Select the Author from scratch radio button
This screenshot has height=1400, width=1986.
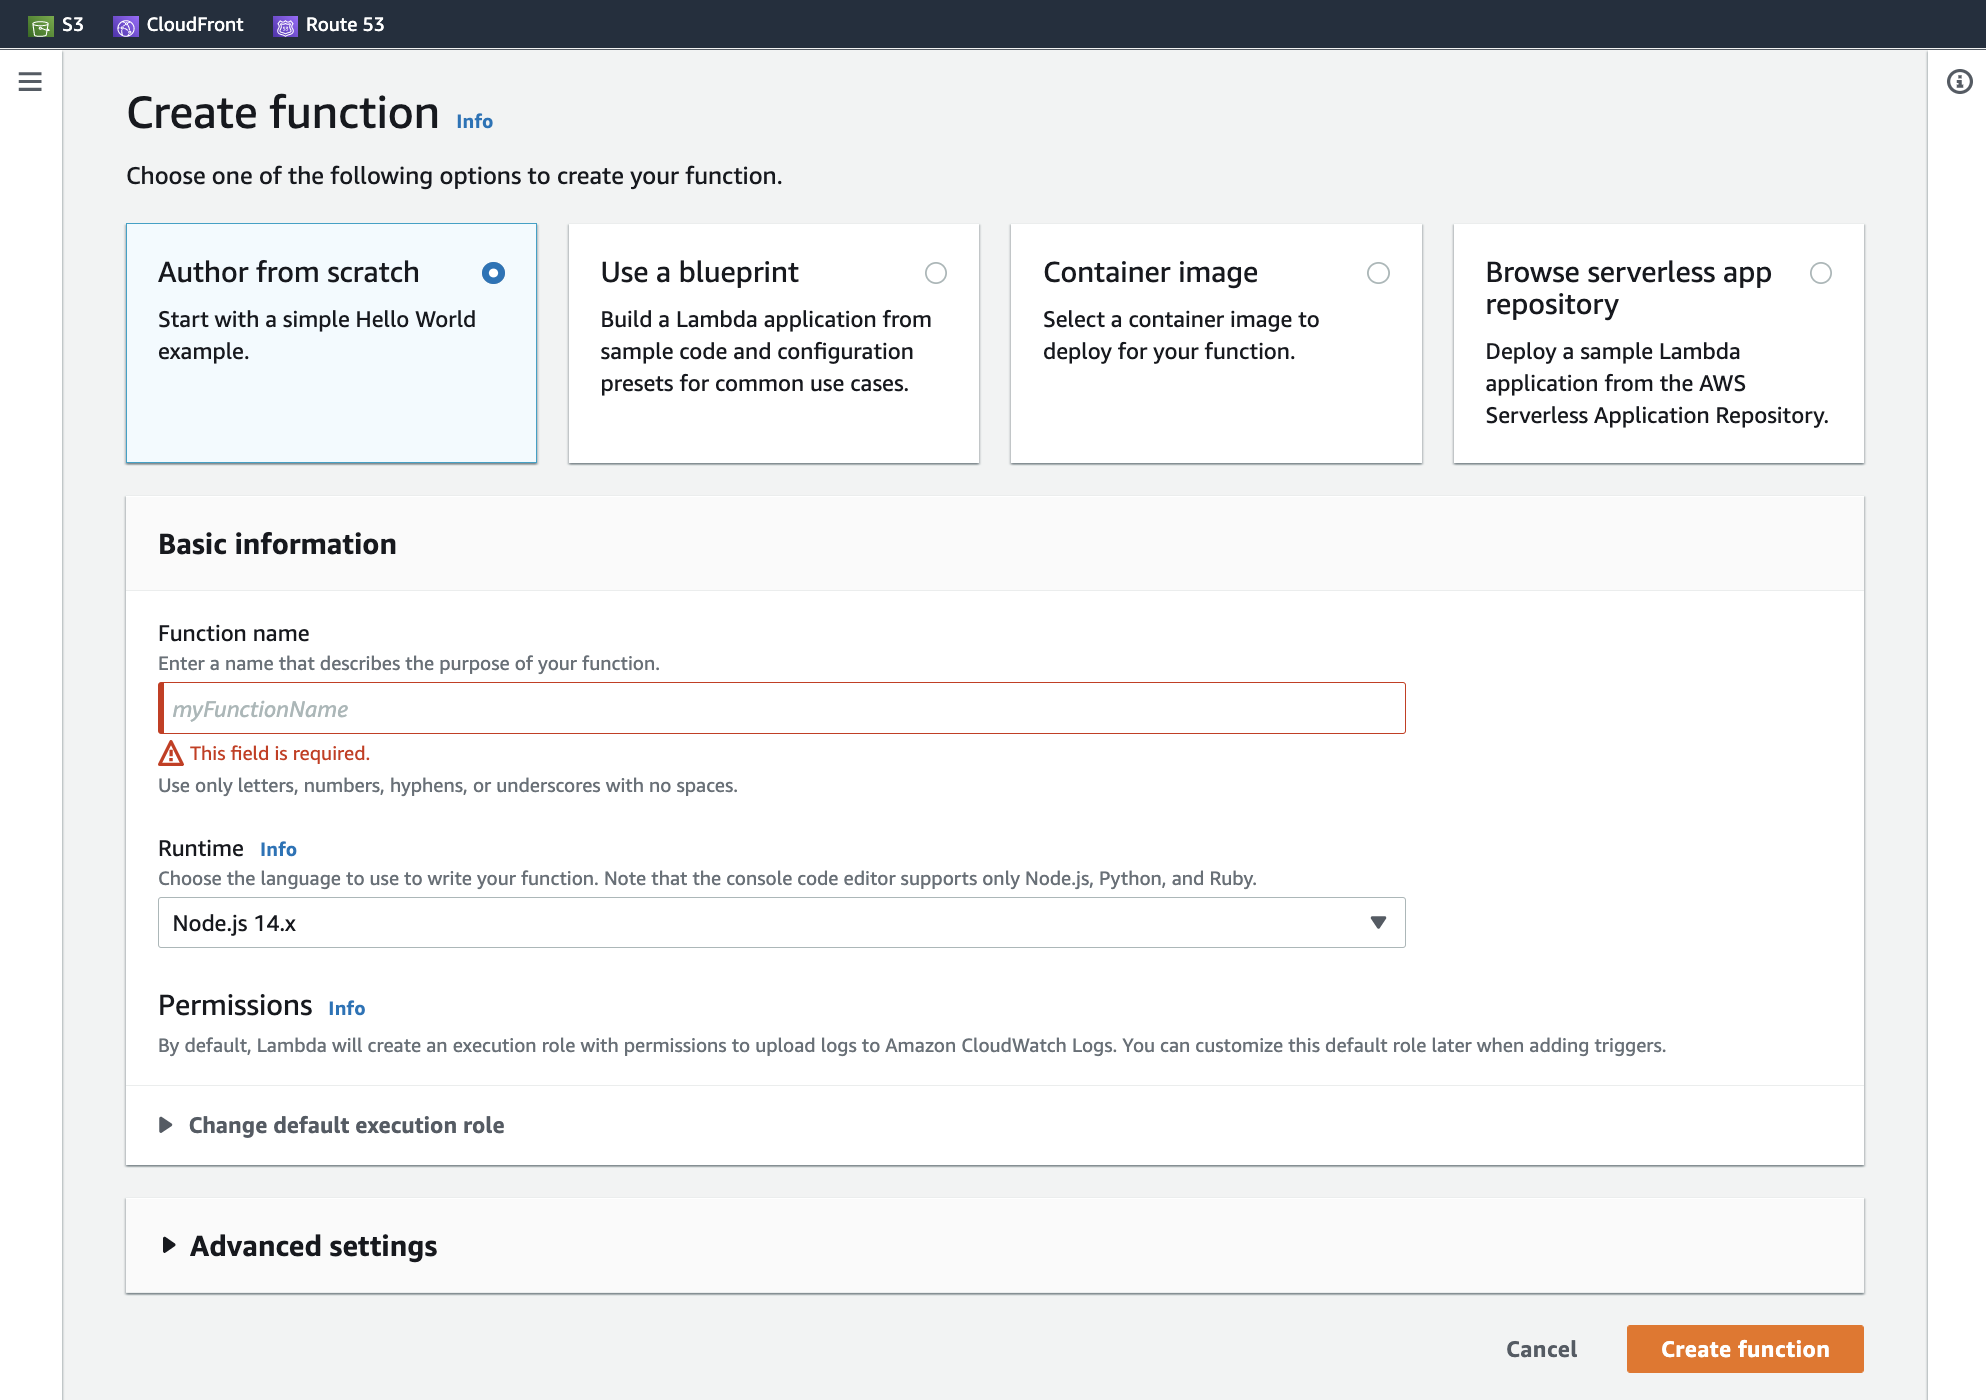(493, 273)
